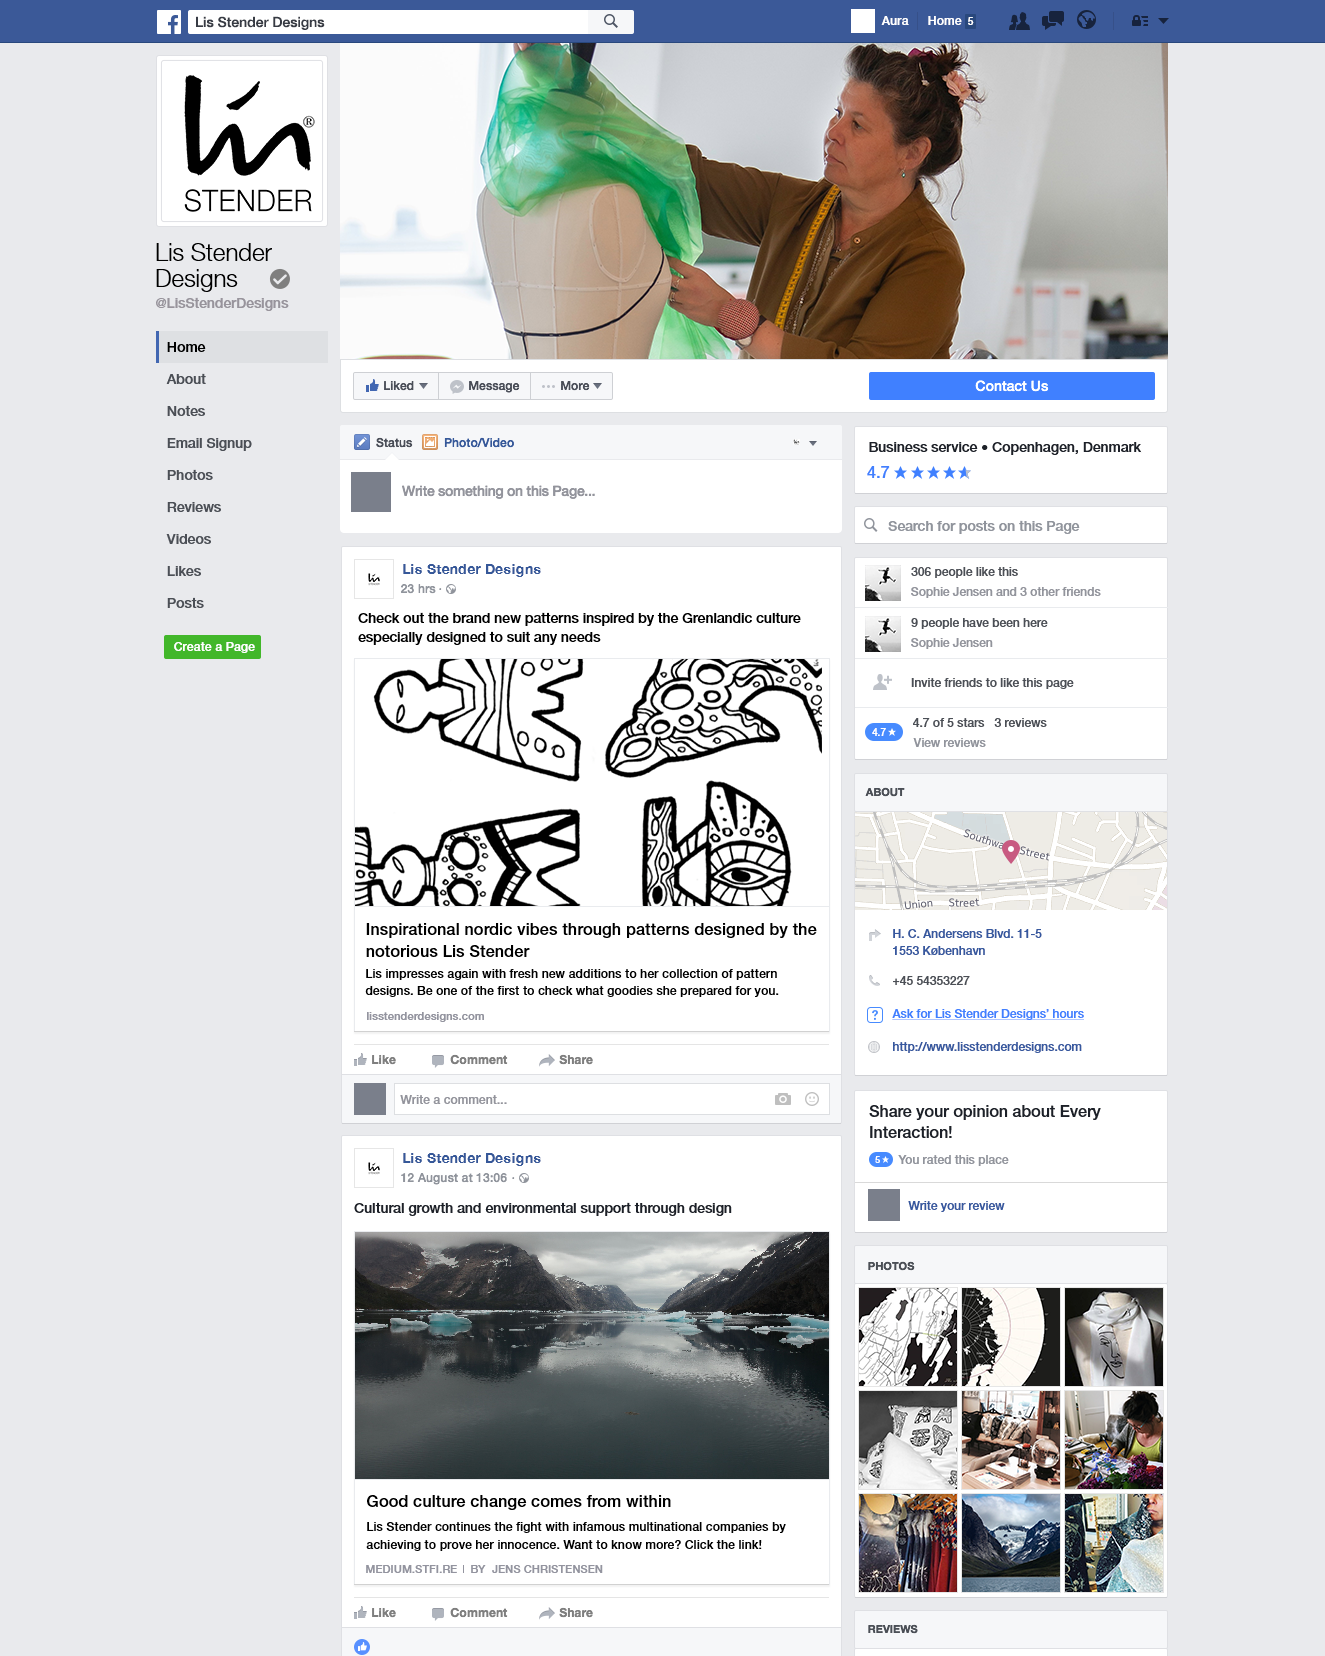The image size is (1325, 1656).
Task: Click the View reviews link
Action: [949, 743]
